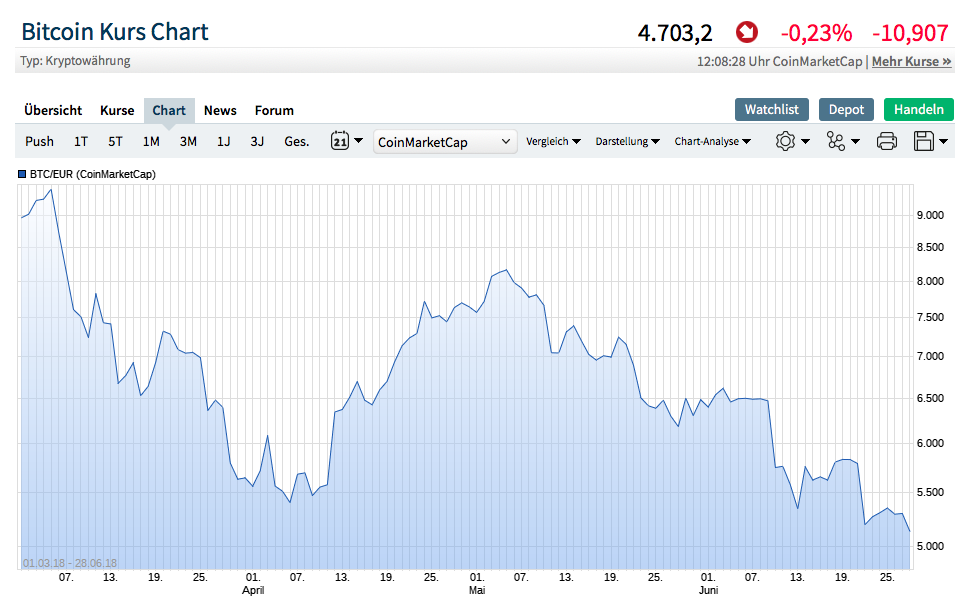The width and height of the screenshot is (963, 600).
Task: Select the 1M time range
Action: pyautogui.click(x=151, y=141)
